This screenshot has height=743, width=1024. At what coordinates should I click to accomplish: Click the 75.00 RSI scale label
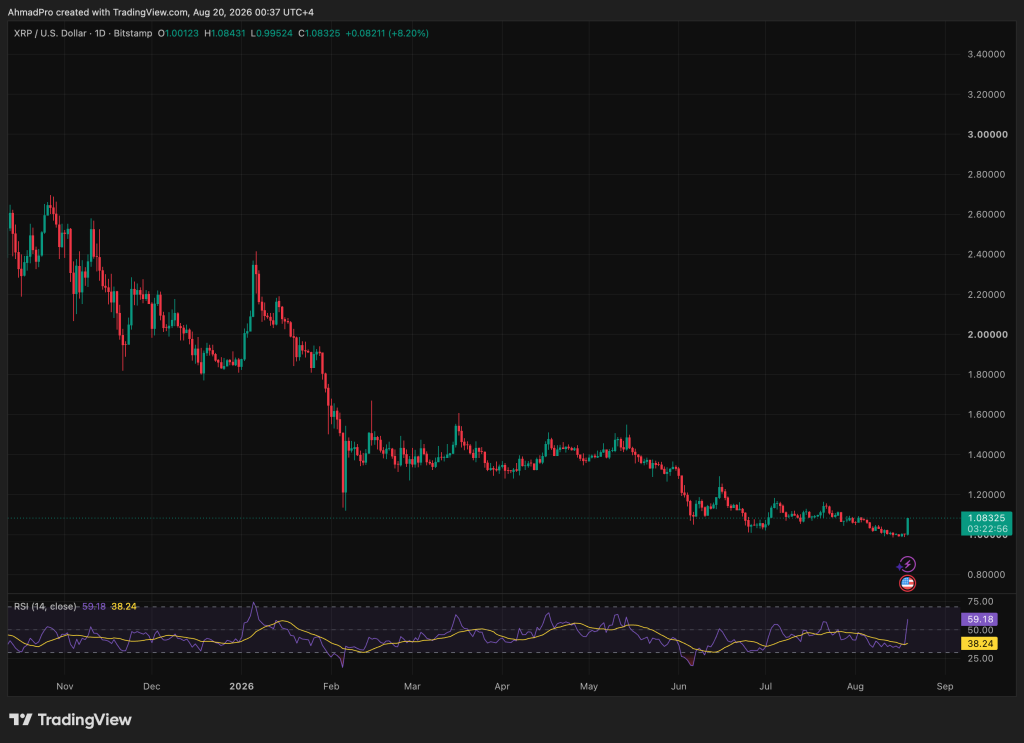pyautogui.click(x=980, y=601)
